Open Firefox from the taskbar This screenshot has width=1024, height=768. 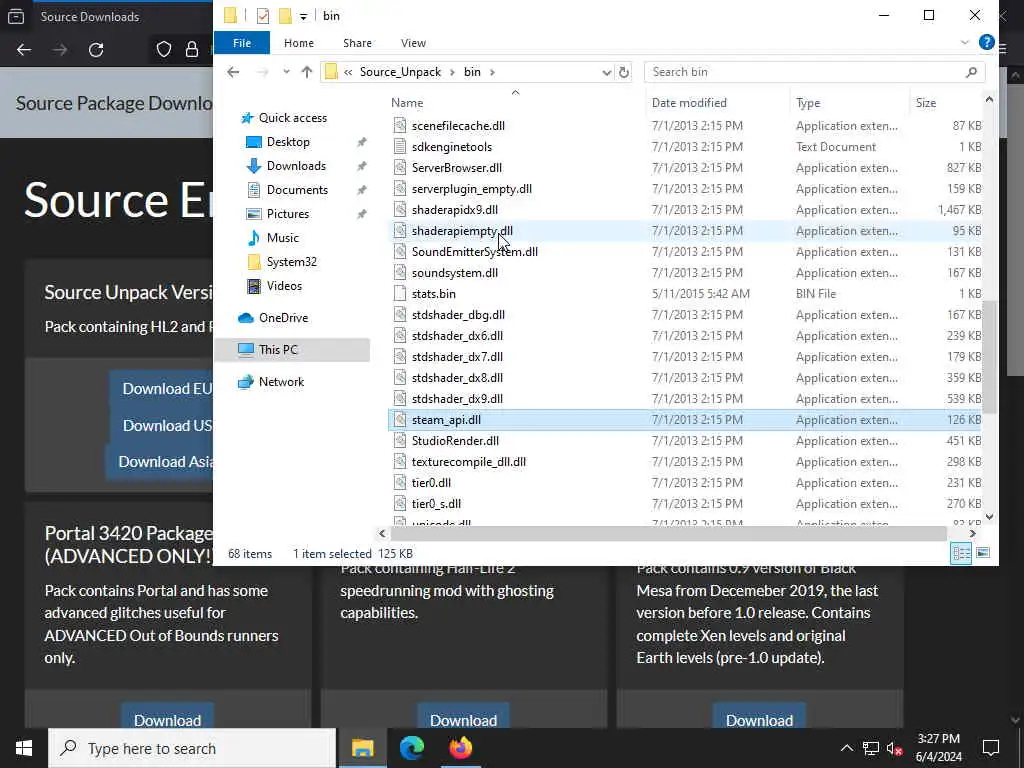[x=460, y=748]
